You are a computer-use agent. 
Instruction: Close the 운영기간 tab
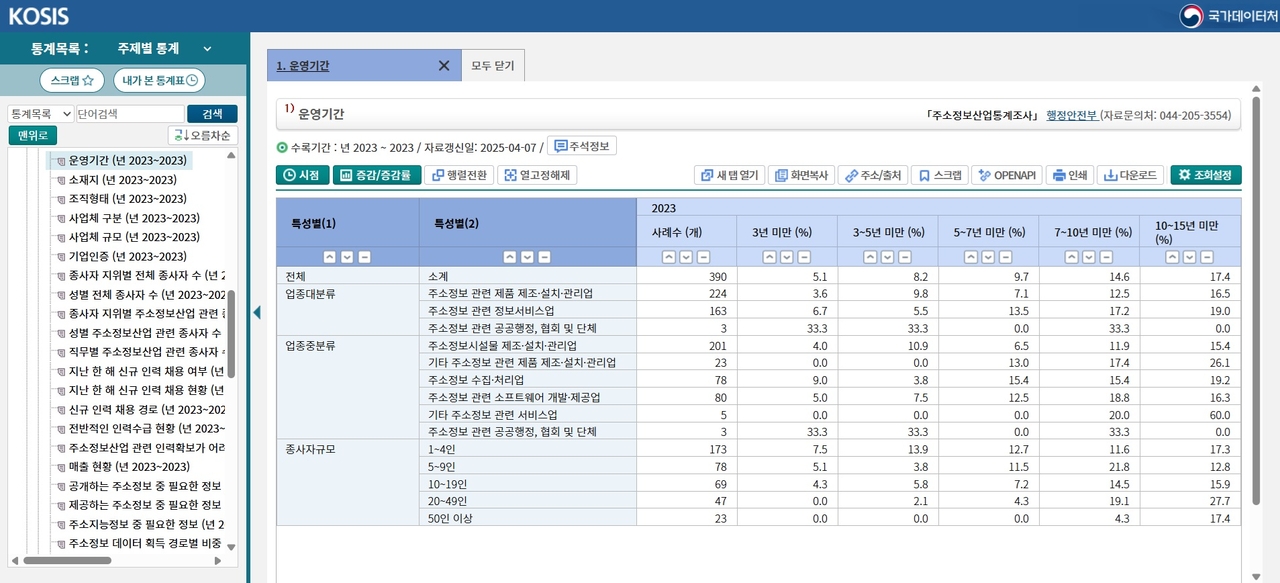tap(444, 66)
